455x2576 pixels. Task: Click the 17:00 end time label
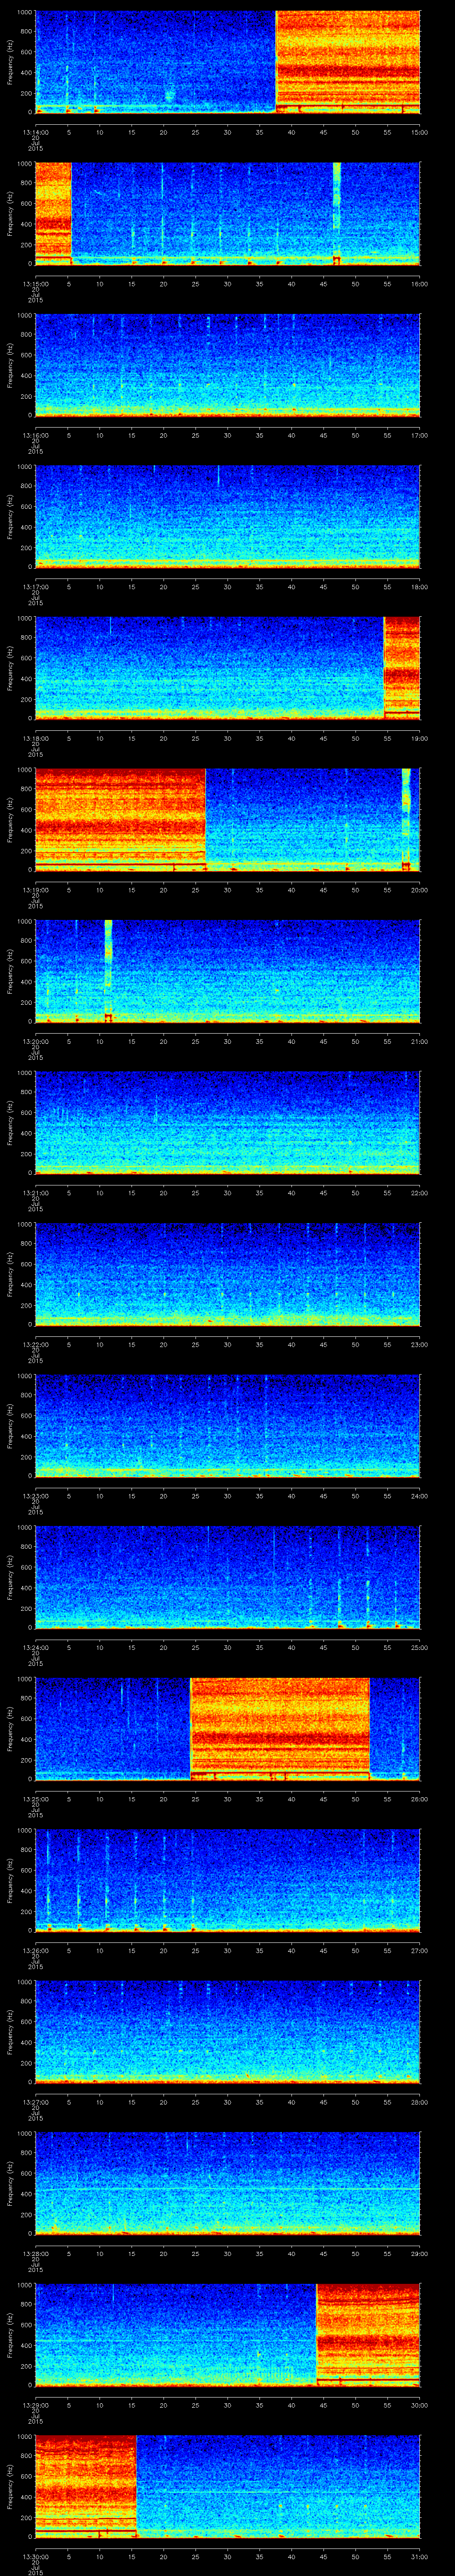click(420, 435)
